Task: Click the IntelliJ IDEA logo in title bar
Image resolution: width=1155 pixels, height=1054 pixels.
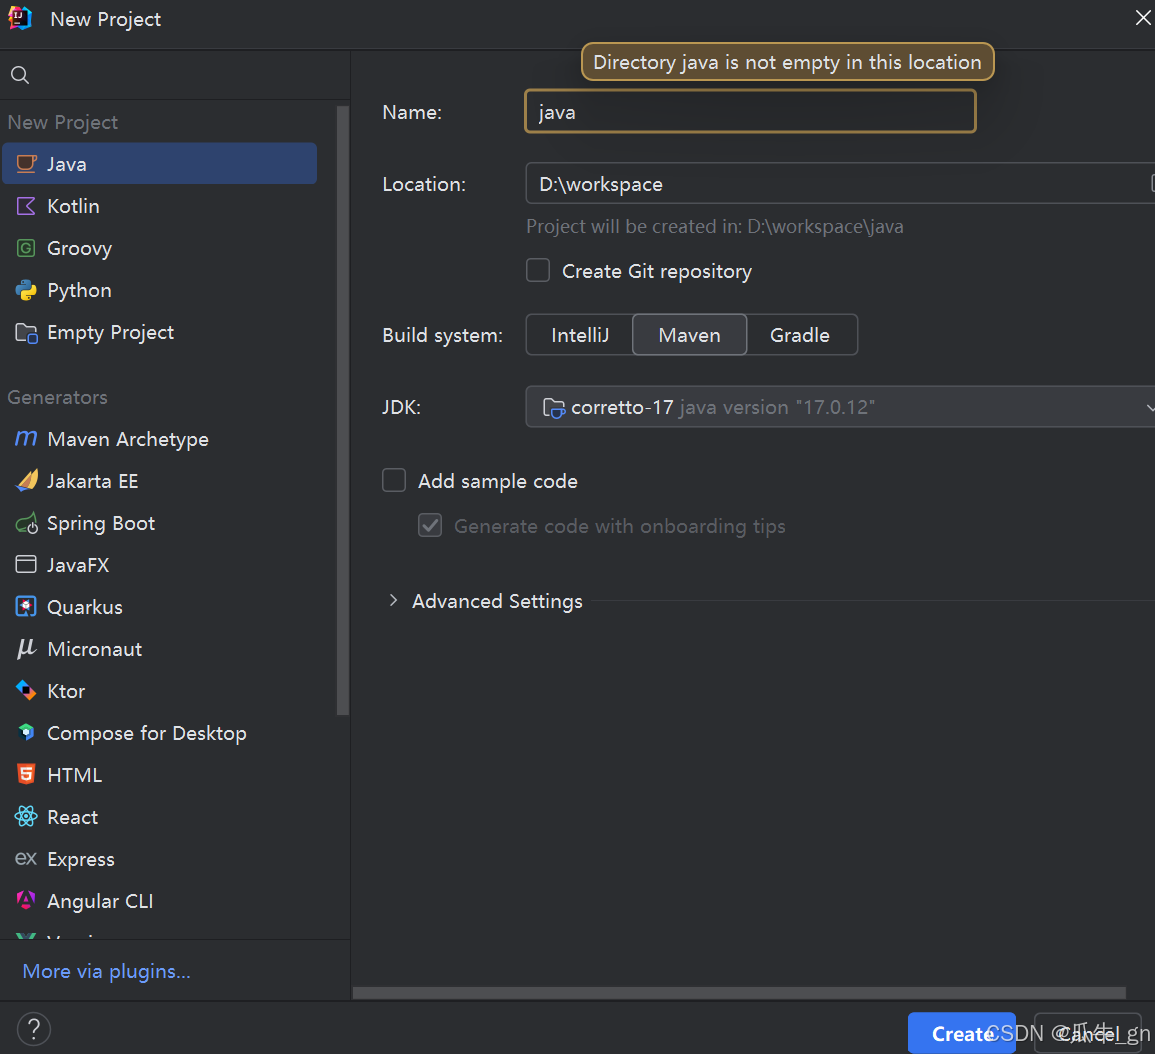Action: (20, 18)
